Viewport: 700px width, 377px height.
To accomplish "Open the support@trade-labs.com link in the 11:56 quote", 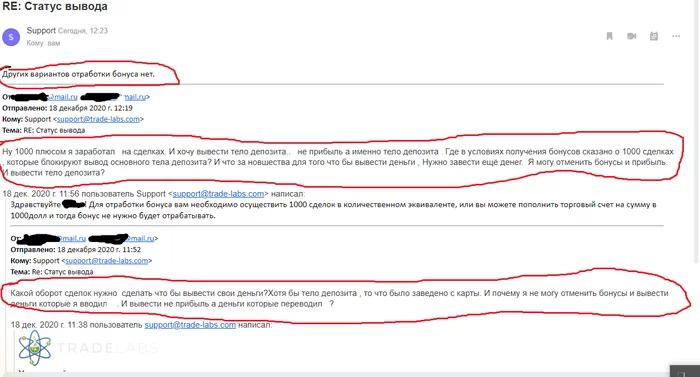I will (218, 194).
